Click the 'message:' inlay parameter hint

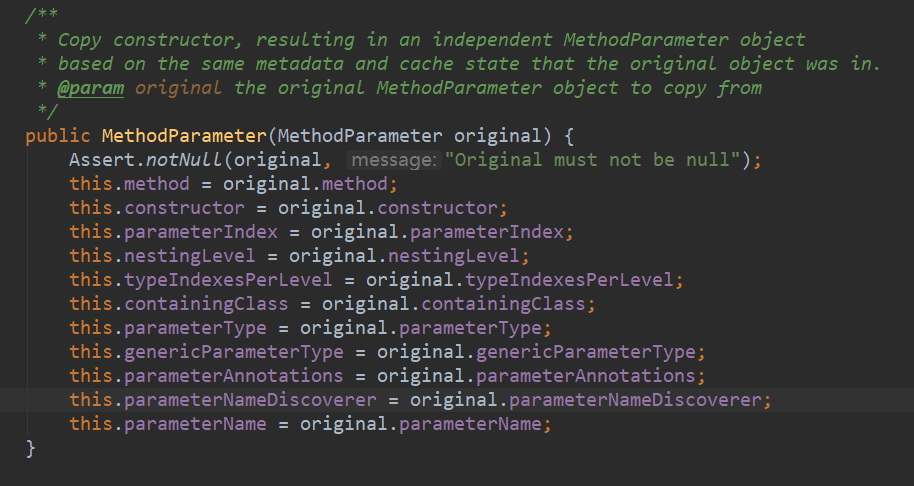[392, 160]
